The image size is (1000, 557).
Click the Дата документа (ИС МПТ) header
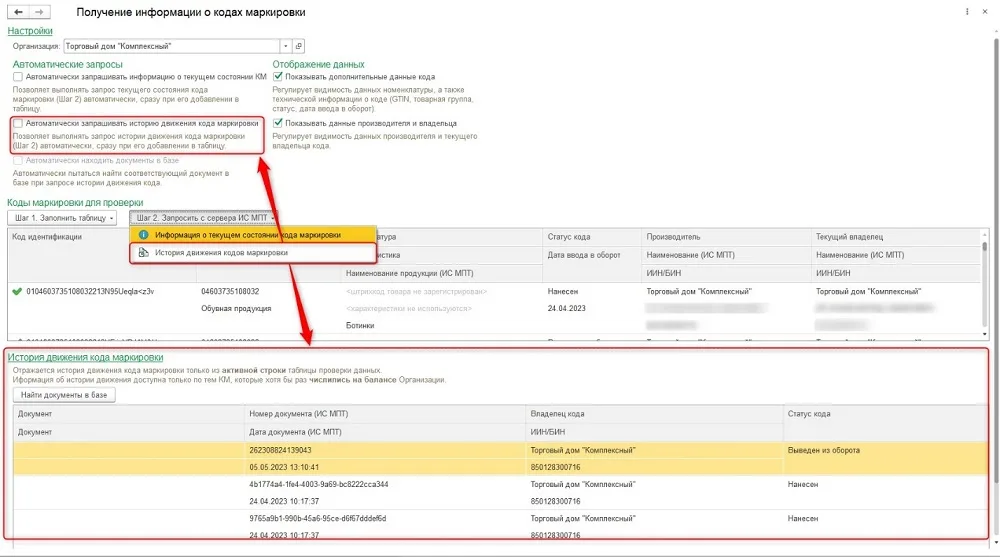(295, 432)
